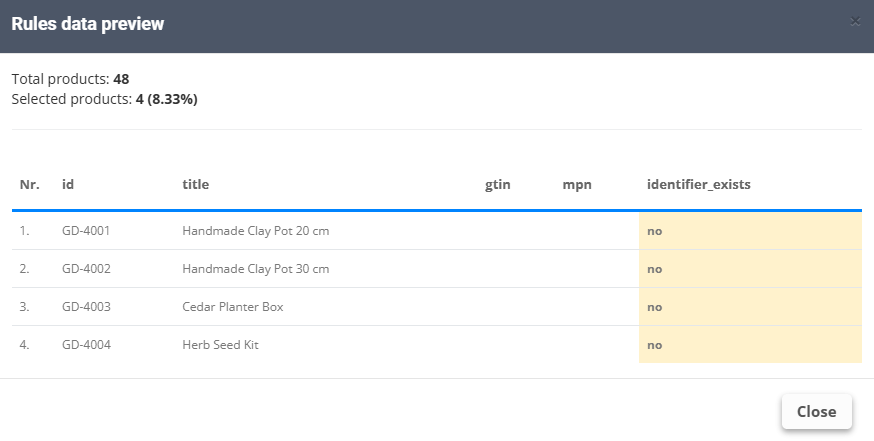Click title Cedar Planter Box
Image resolution: width=874 pixels, height=441 pixels.
pyautogui.click(x=232, y=307)
